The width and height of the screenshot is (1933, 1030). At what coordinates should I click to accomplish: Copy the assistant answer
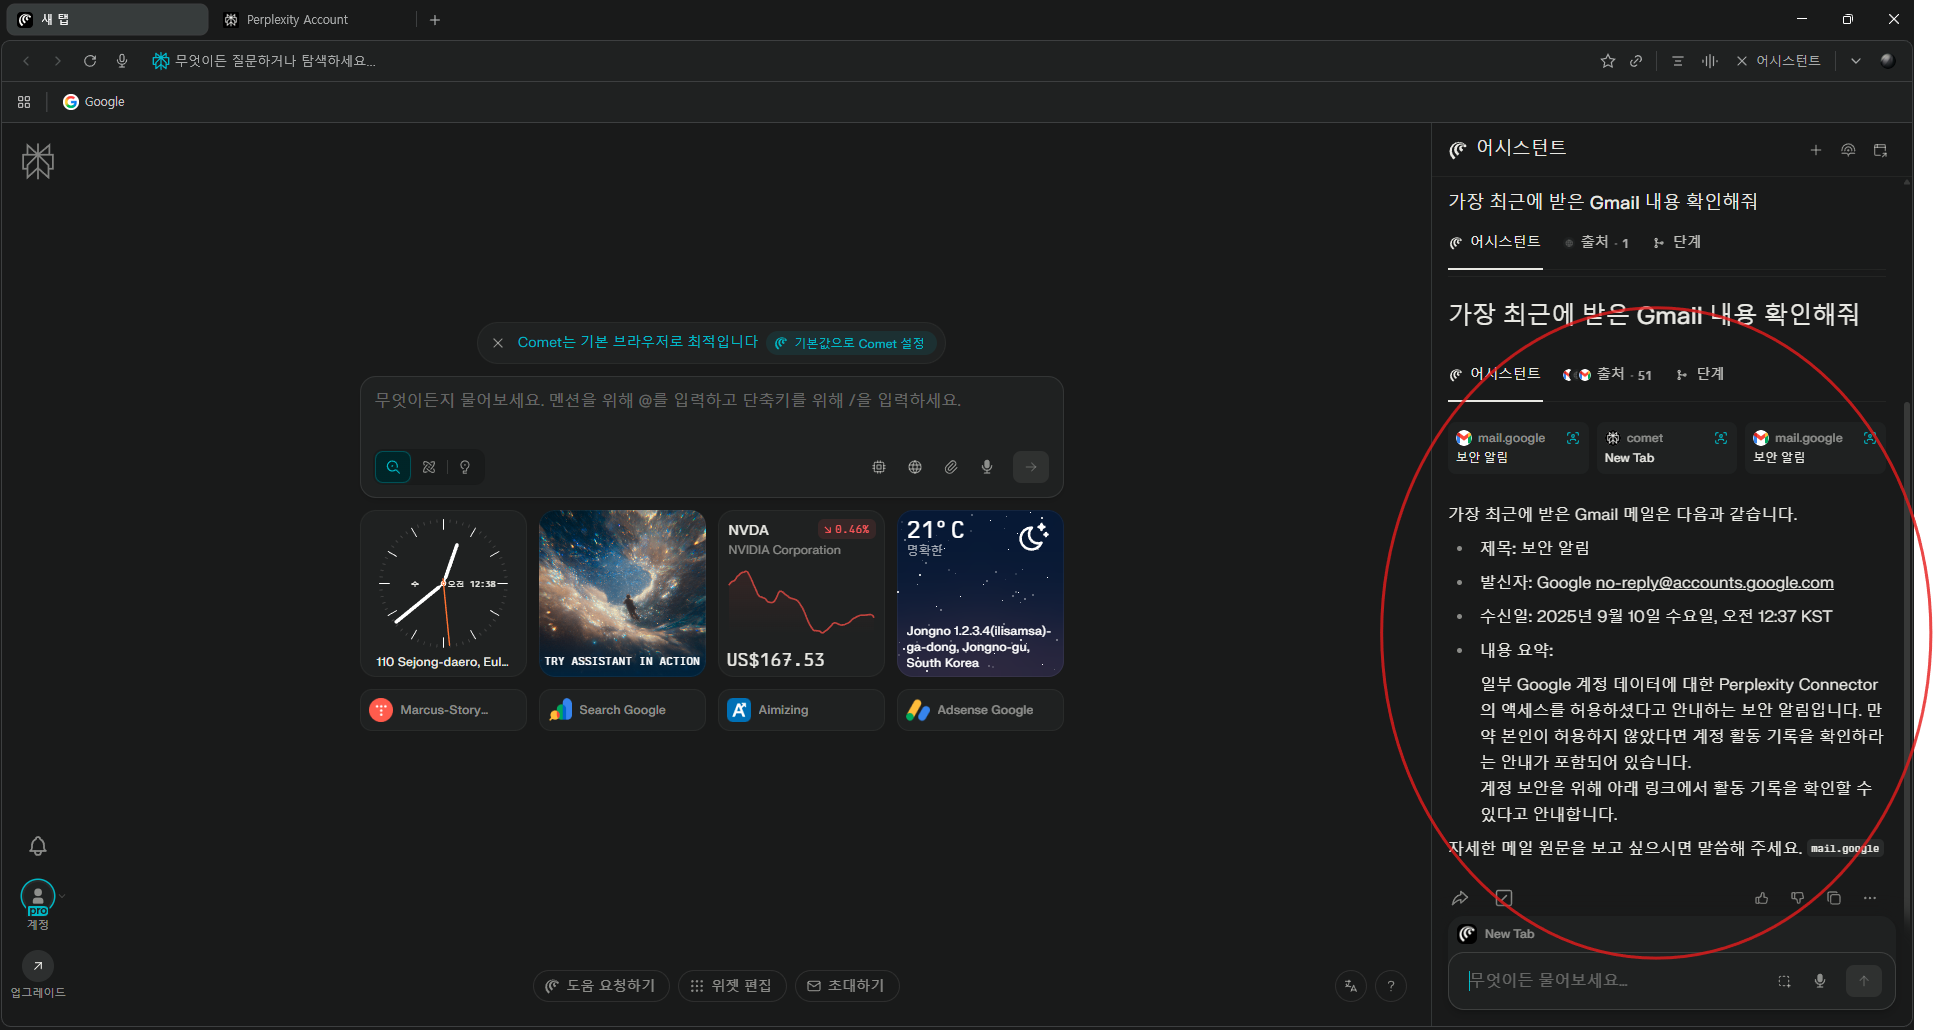[1834, 898]
